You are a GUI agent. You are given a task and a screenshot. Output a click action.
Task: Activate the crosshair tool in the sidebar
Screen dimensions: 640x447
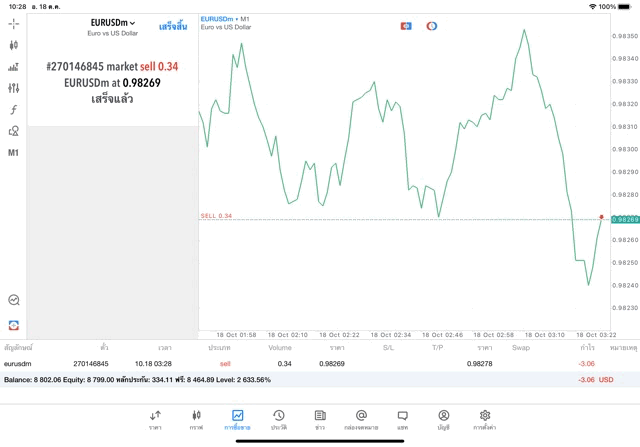click(x=13, y=24)
